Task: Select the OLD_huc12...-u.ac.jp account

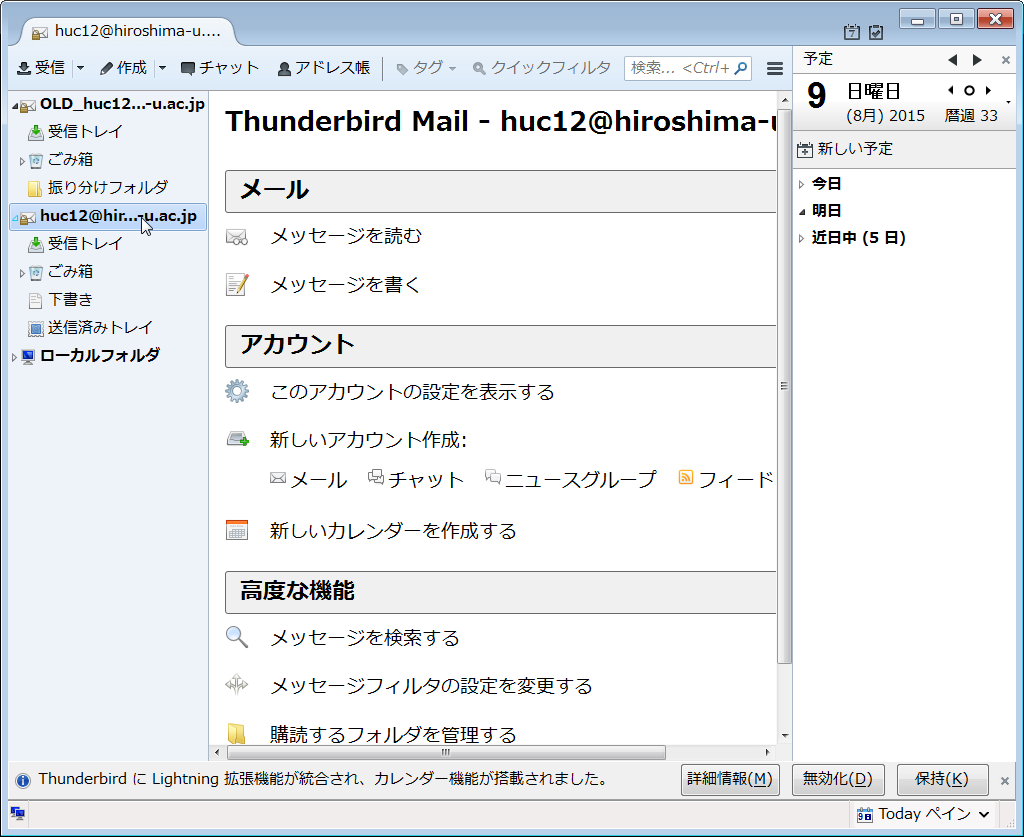Action: 122,104
